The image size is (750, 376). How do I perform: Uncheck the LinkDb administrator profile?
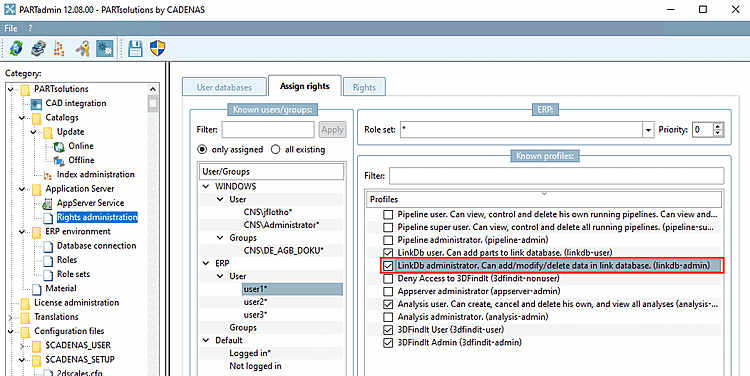click(x=388, y=265)
